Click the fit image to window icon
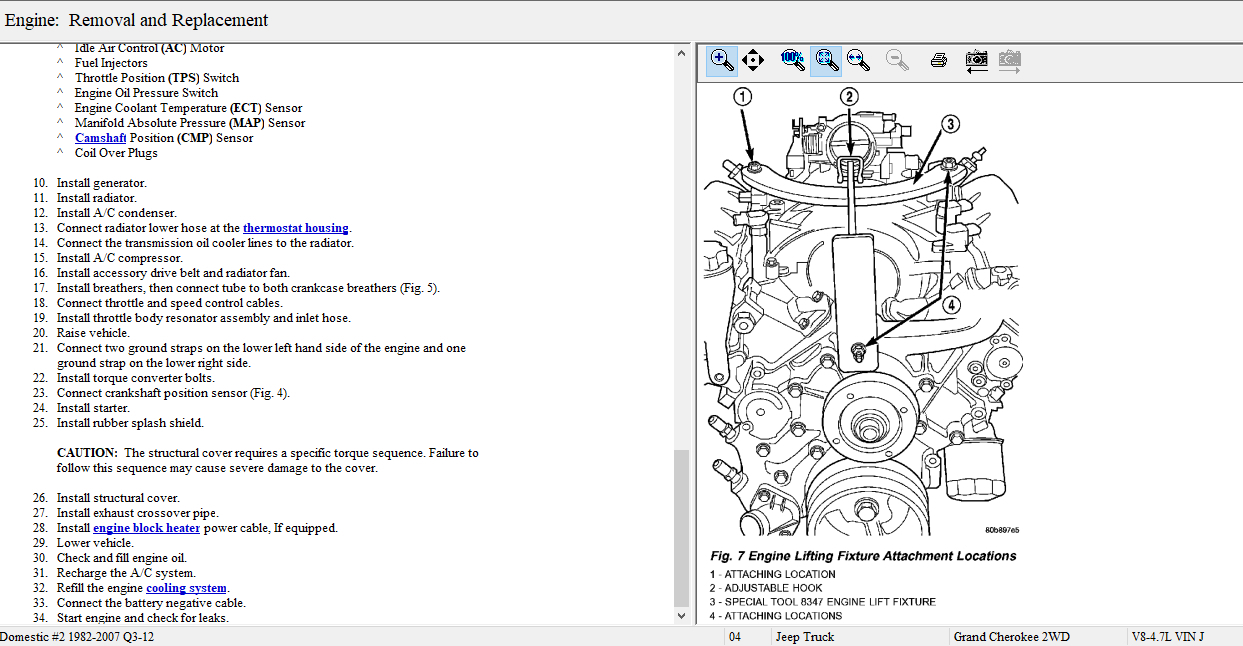 [825, 60]
